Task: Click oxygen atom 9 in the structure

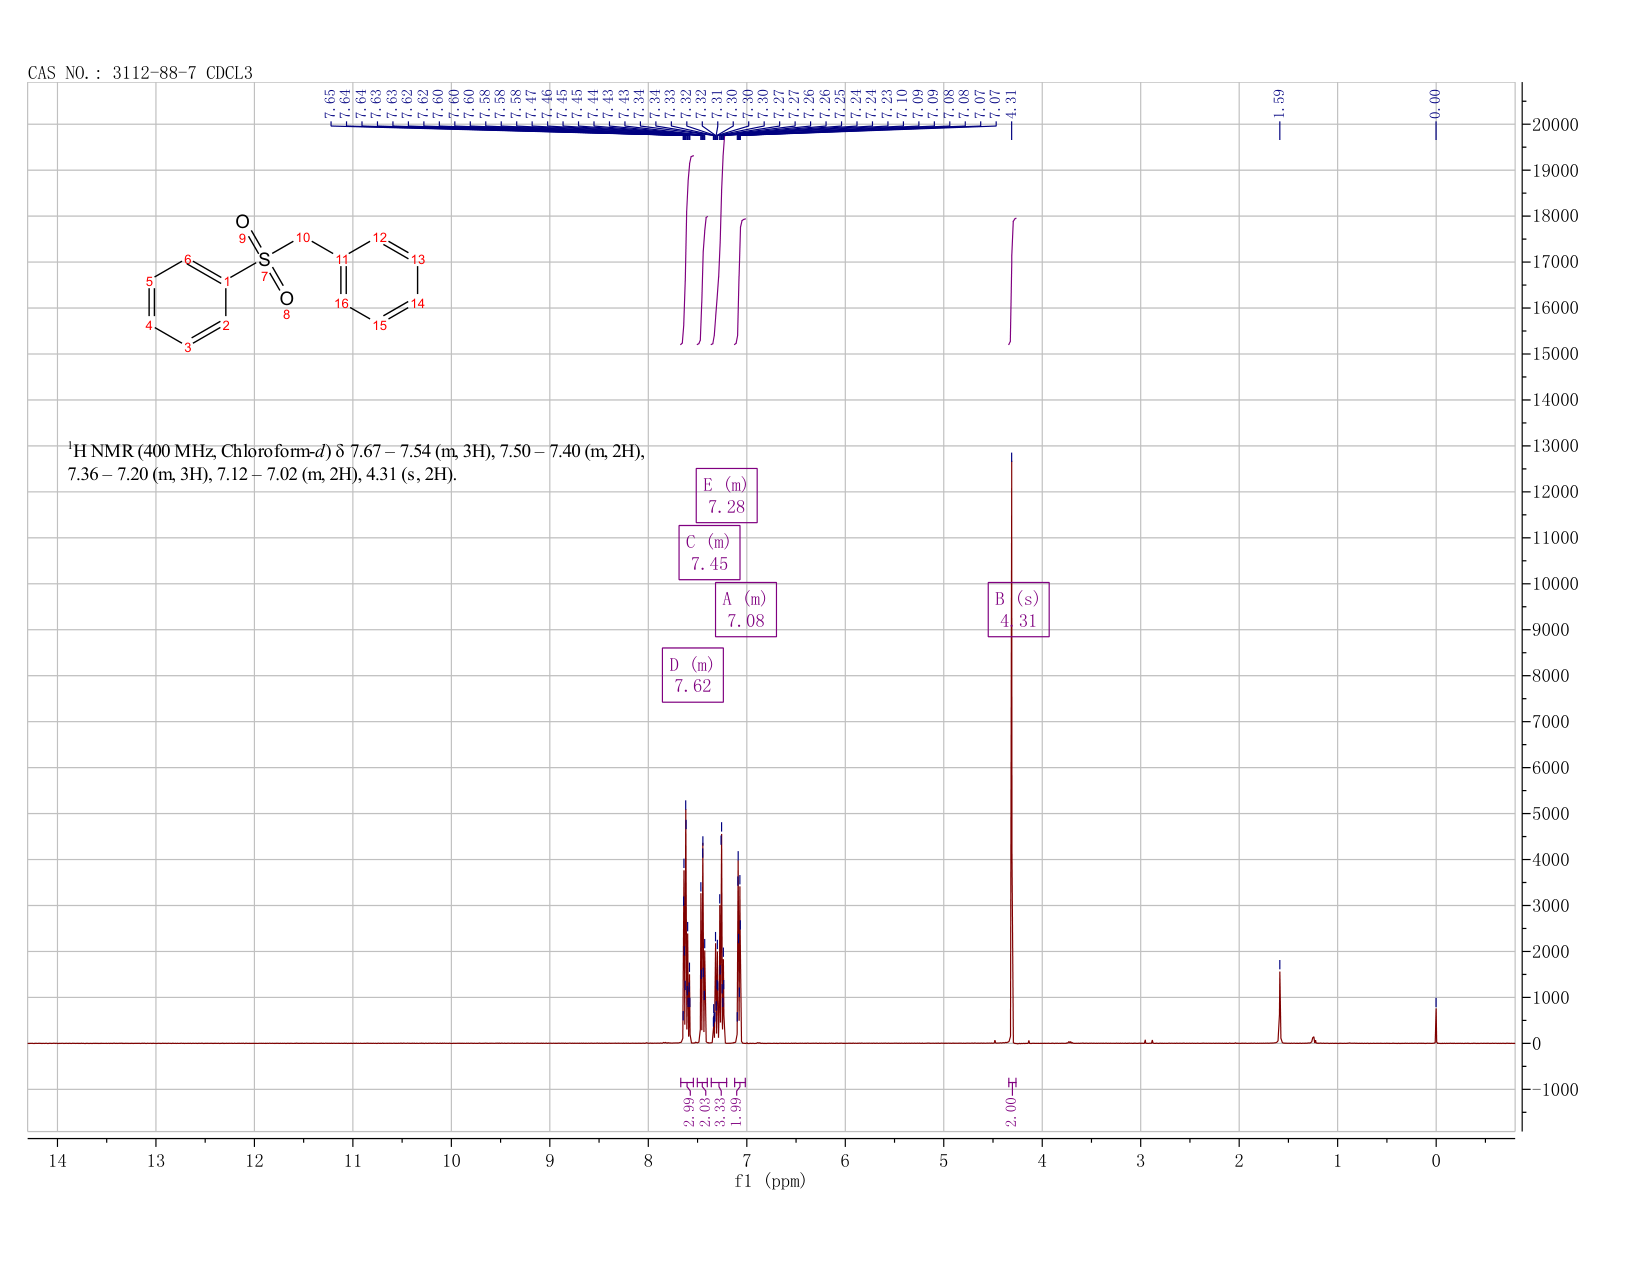Action: tap(242, 222)
